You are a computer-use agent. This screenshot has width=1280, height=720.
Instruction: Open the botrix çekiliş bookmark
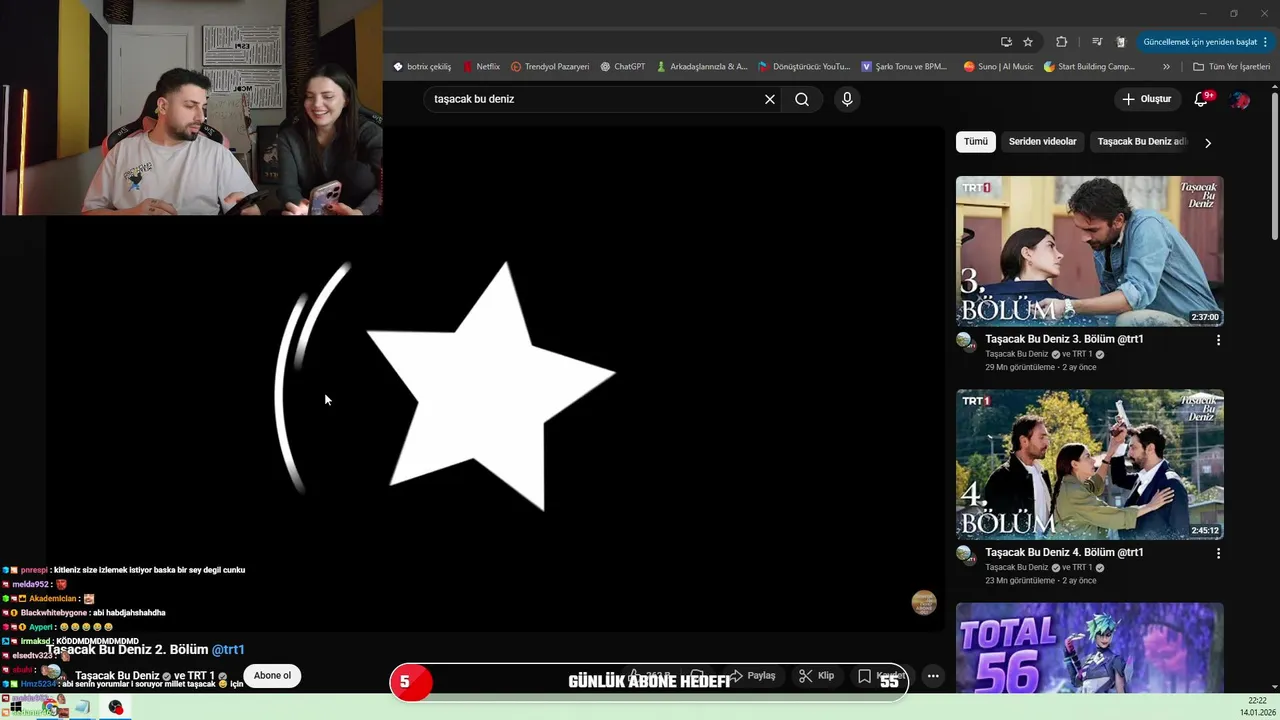click(x=422, y=67)
